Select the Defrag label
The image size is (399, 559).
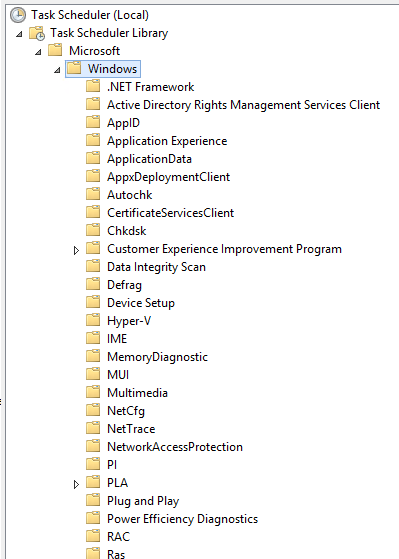(124, 285)
